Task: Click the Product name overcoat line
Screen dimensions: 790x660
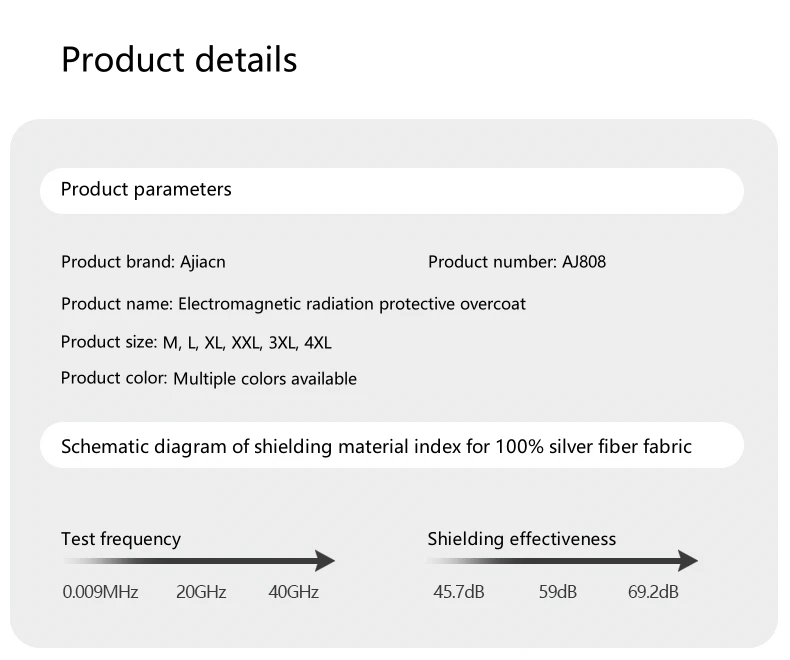Action: tap(293, 303)
